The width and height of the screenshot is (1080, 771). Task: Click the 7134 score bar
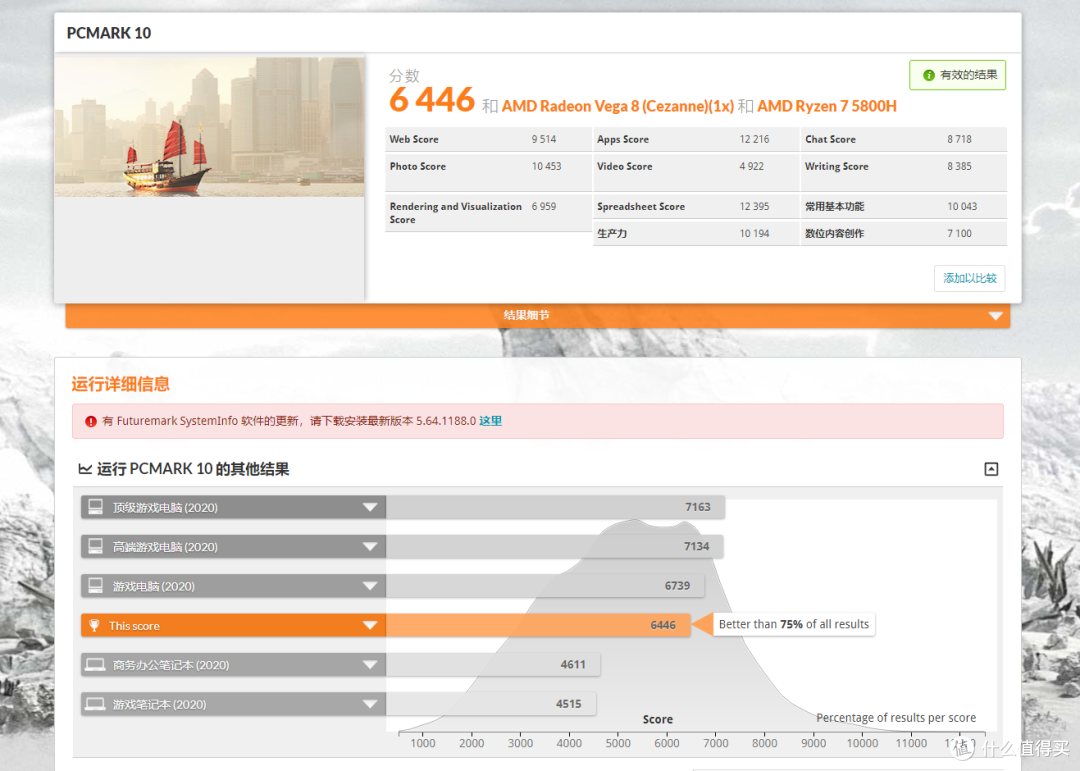pyautogui.click(x=554, y=546)
